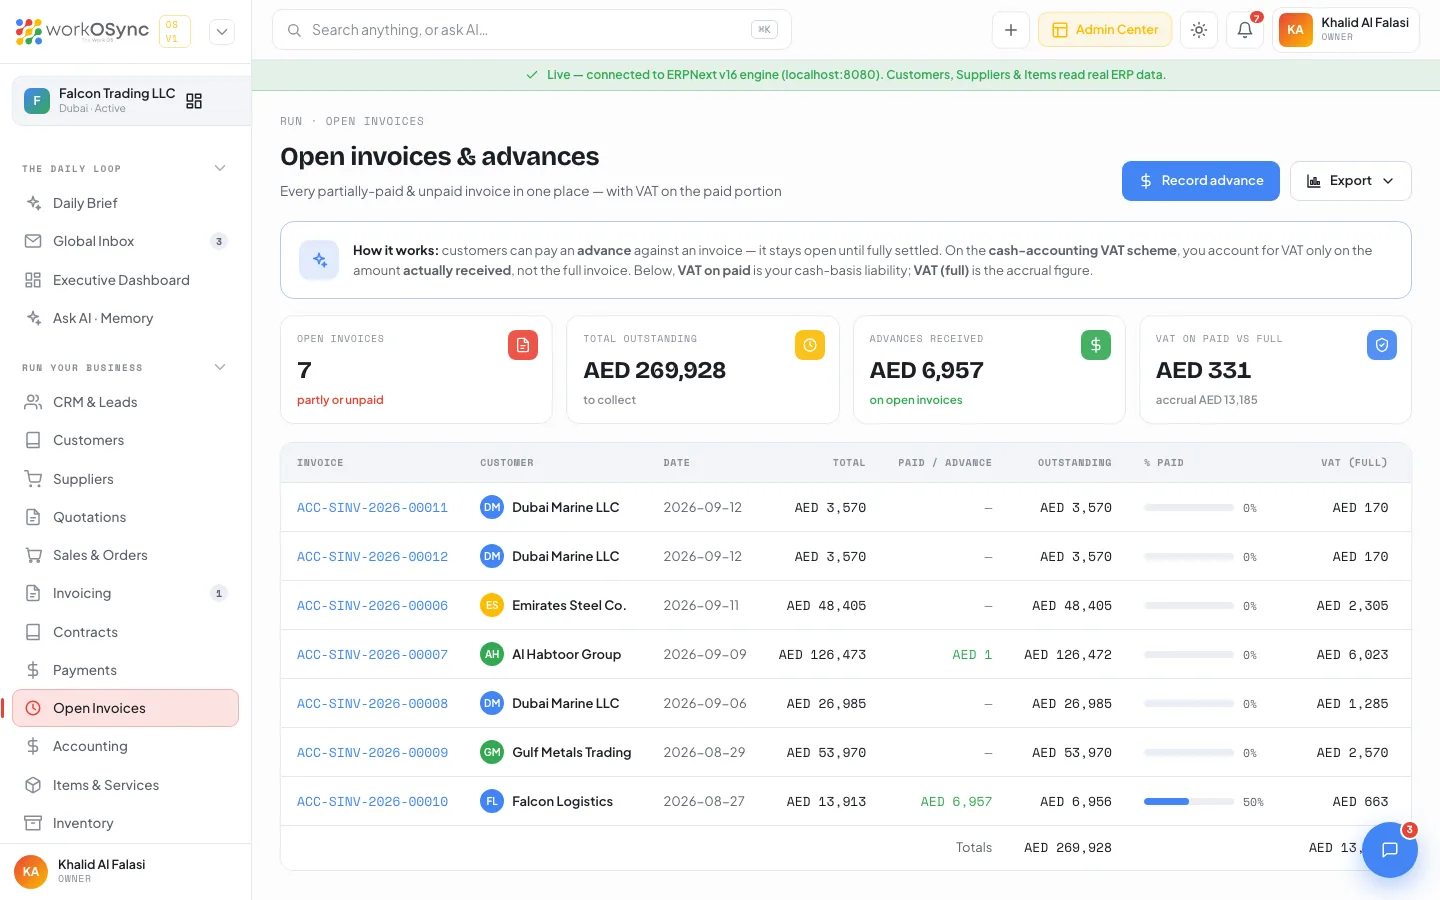Open Executive Dashboard
The image size is (1440, 900).
click(x=125, y=280)
